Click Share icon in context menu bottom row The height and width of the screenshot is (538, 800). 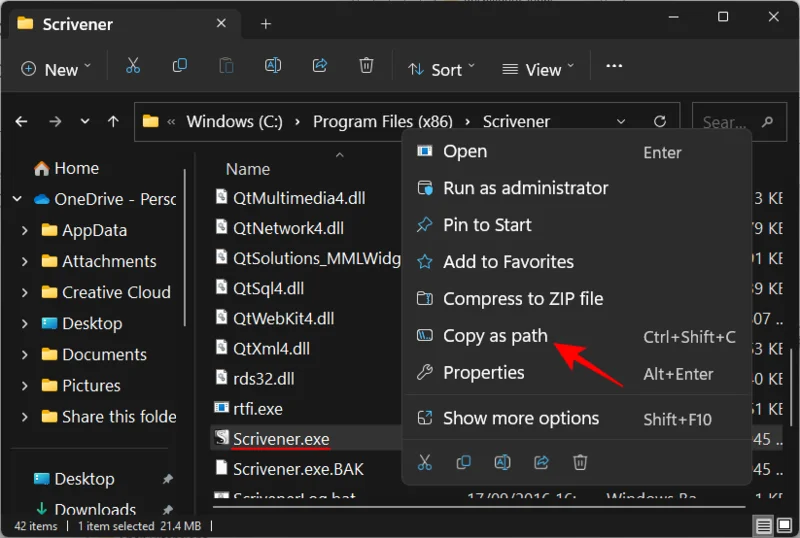pyautogui.click(x=541, y=462)
